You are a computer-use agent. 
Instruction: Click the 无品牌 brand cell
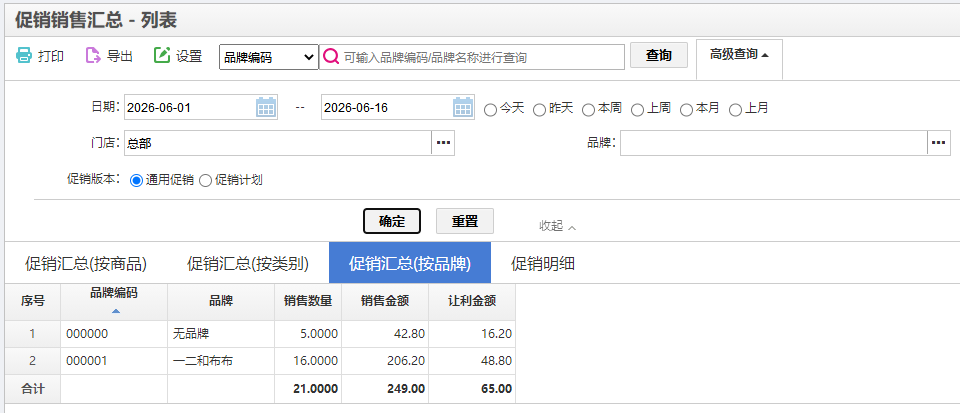click(221, 334)
